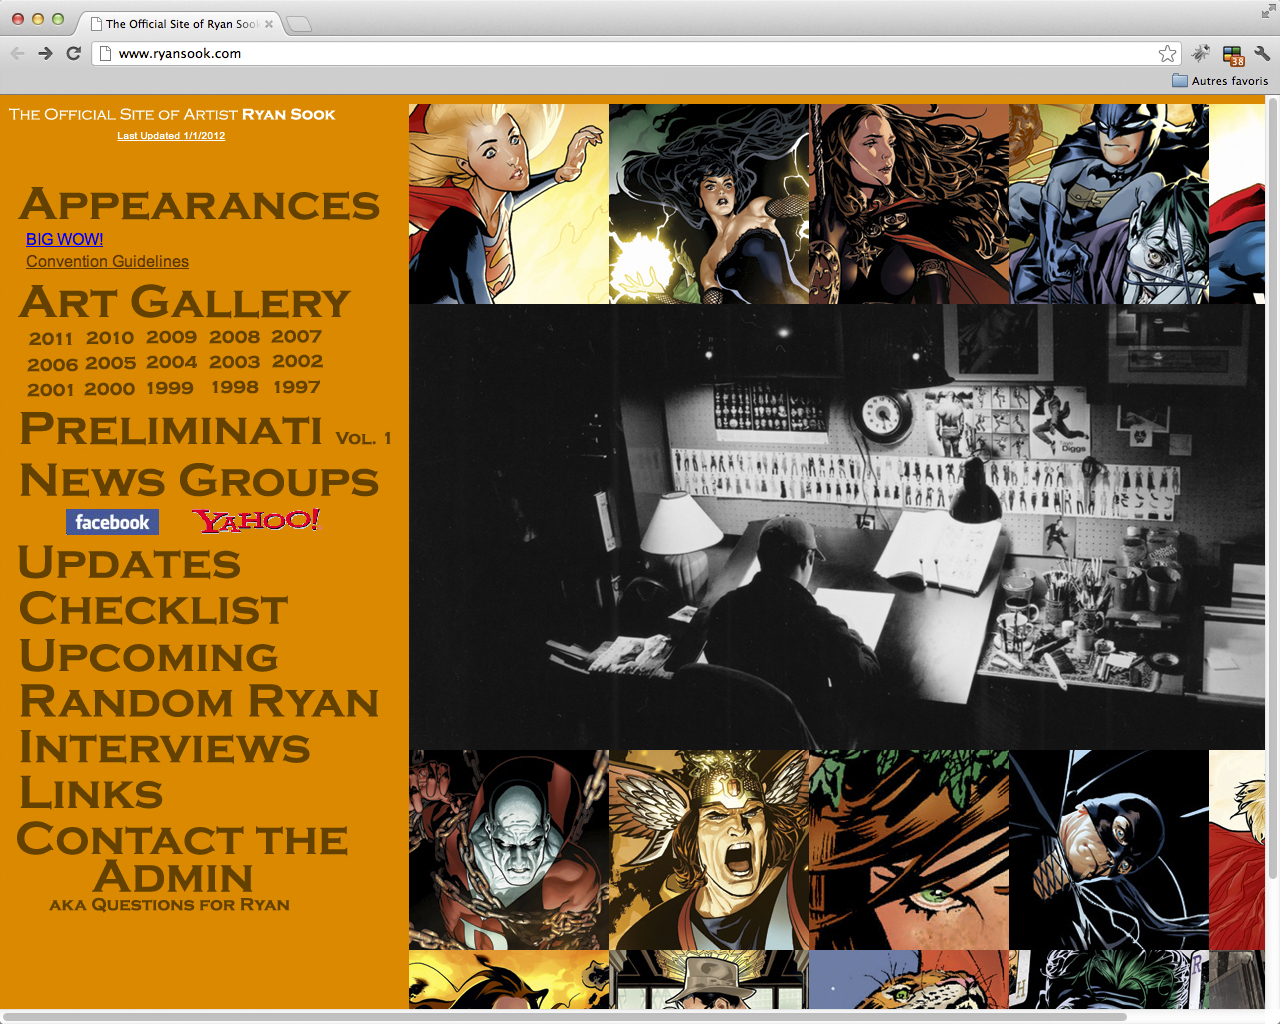Open the Yahoo! news group logo
This screenshot has width=1280, height=1024.
click(256, 520)
